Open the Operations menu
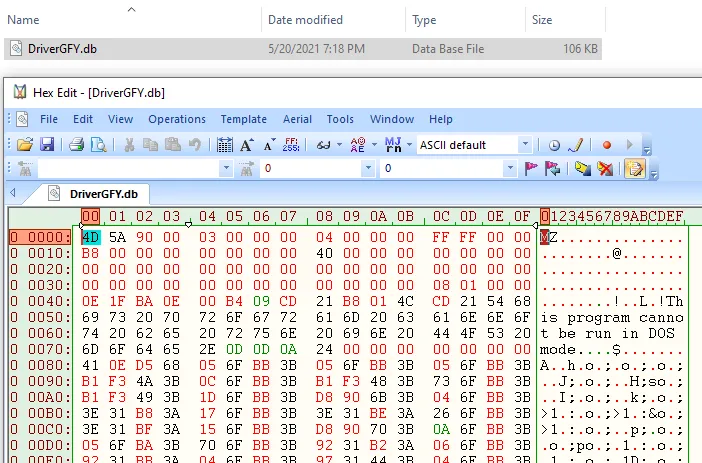The height and width of the screenshot is (463, 702). (177, 119)
